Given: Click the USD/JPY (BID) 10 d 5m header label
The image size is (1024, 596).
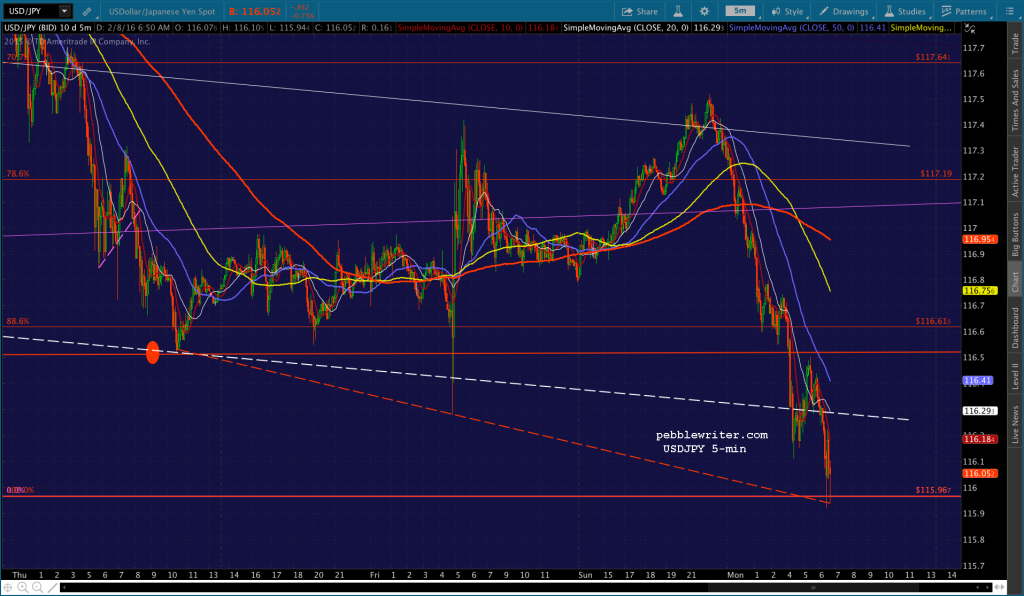Looking at the screenshot, I should (48, 28).
